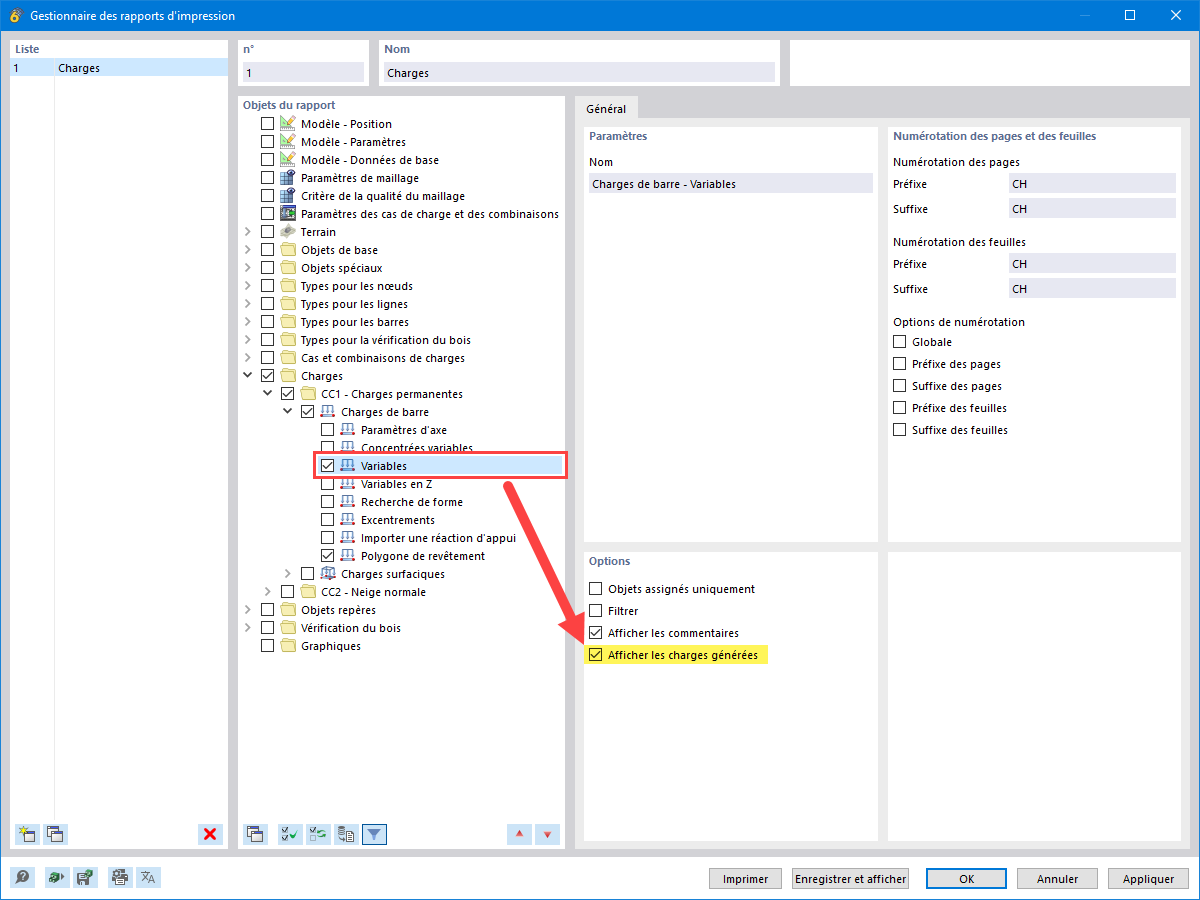Viewport: 1200px width, 900px height.
Task: Open the printer settings icon
Action: point(120,877)
